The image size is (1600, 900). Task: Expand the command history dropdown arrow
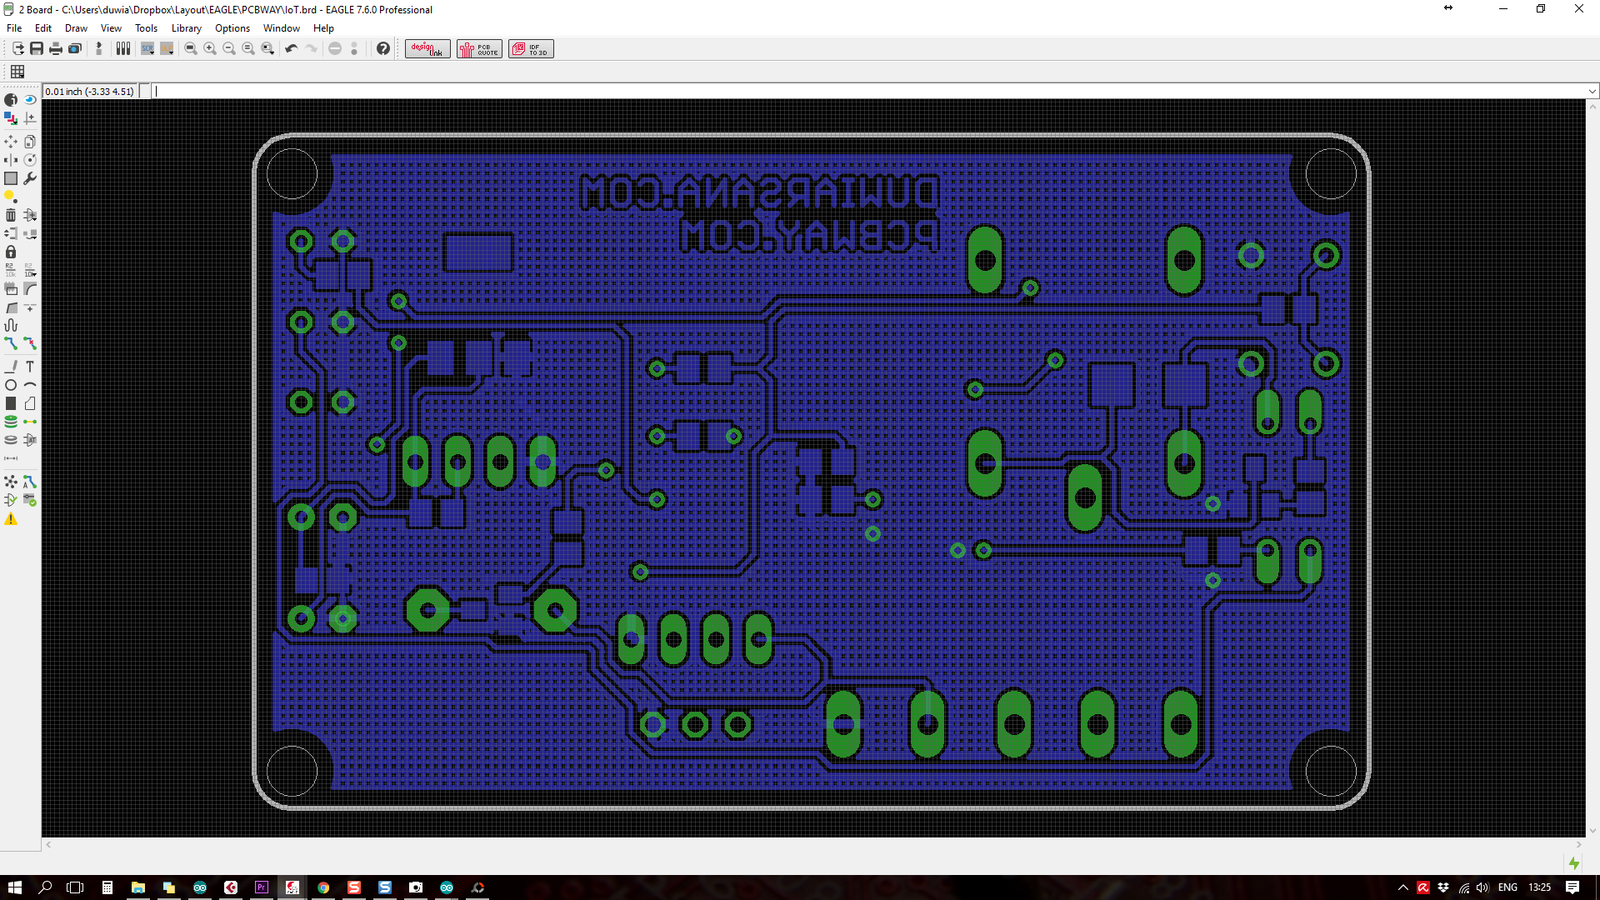[x=1592, y=91]
